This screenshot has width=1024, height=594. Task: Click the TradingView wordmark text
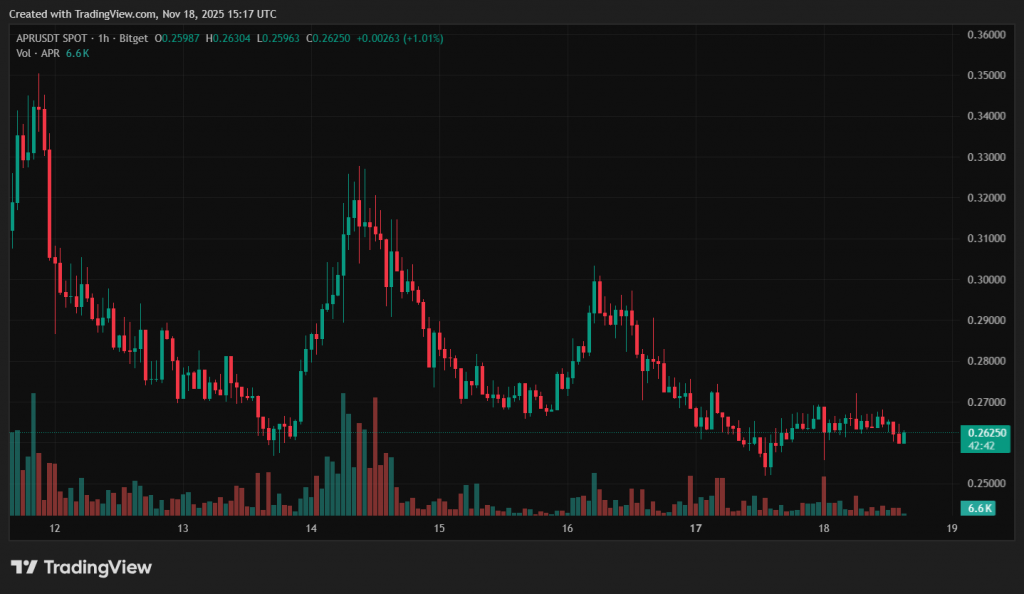[96, 567]
